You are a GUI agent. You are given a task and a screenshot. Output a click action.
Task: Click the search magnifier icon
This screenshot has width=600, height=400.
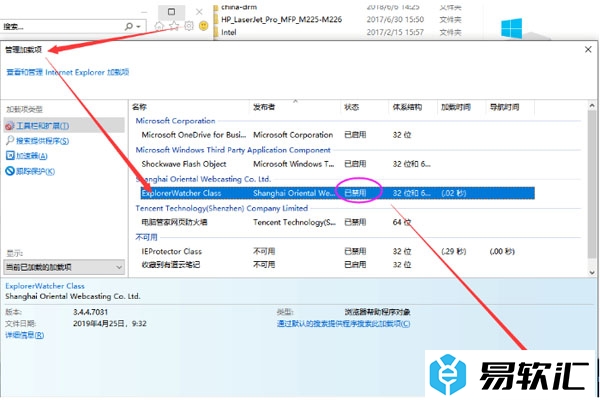coord(129,26)
